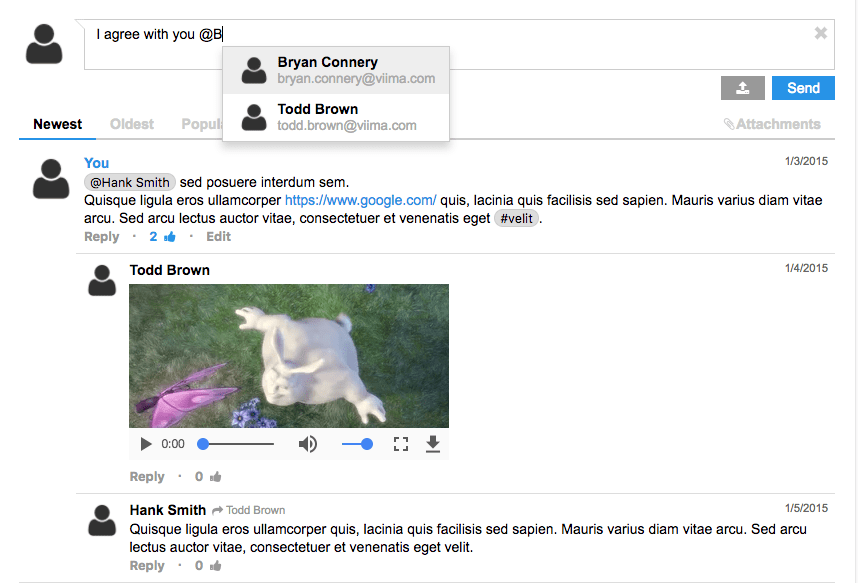Download Todd Brown's video
Image resolution: width=858 pixels, height=583 pixels.
coord(433,443)
